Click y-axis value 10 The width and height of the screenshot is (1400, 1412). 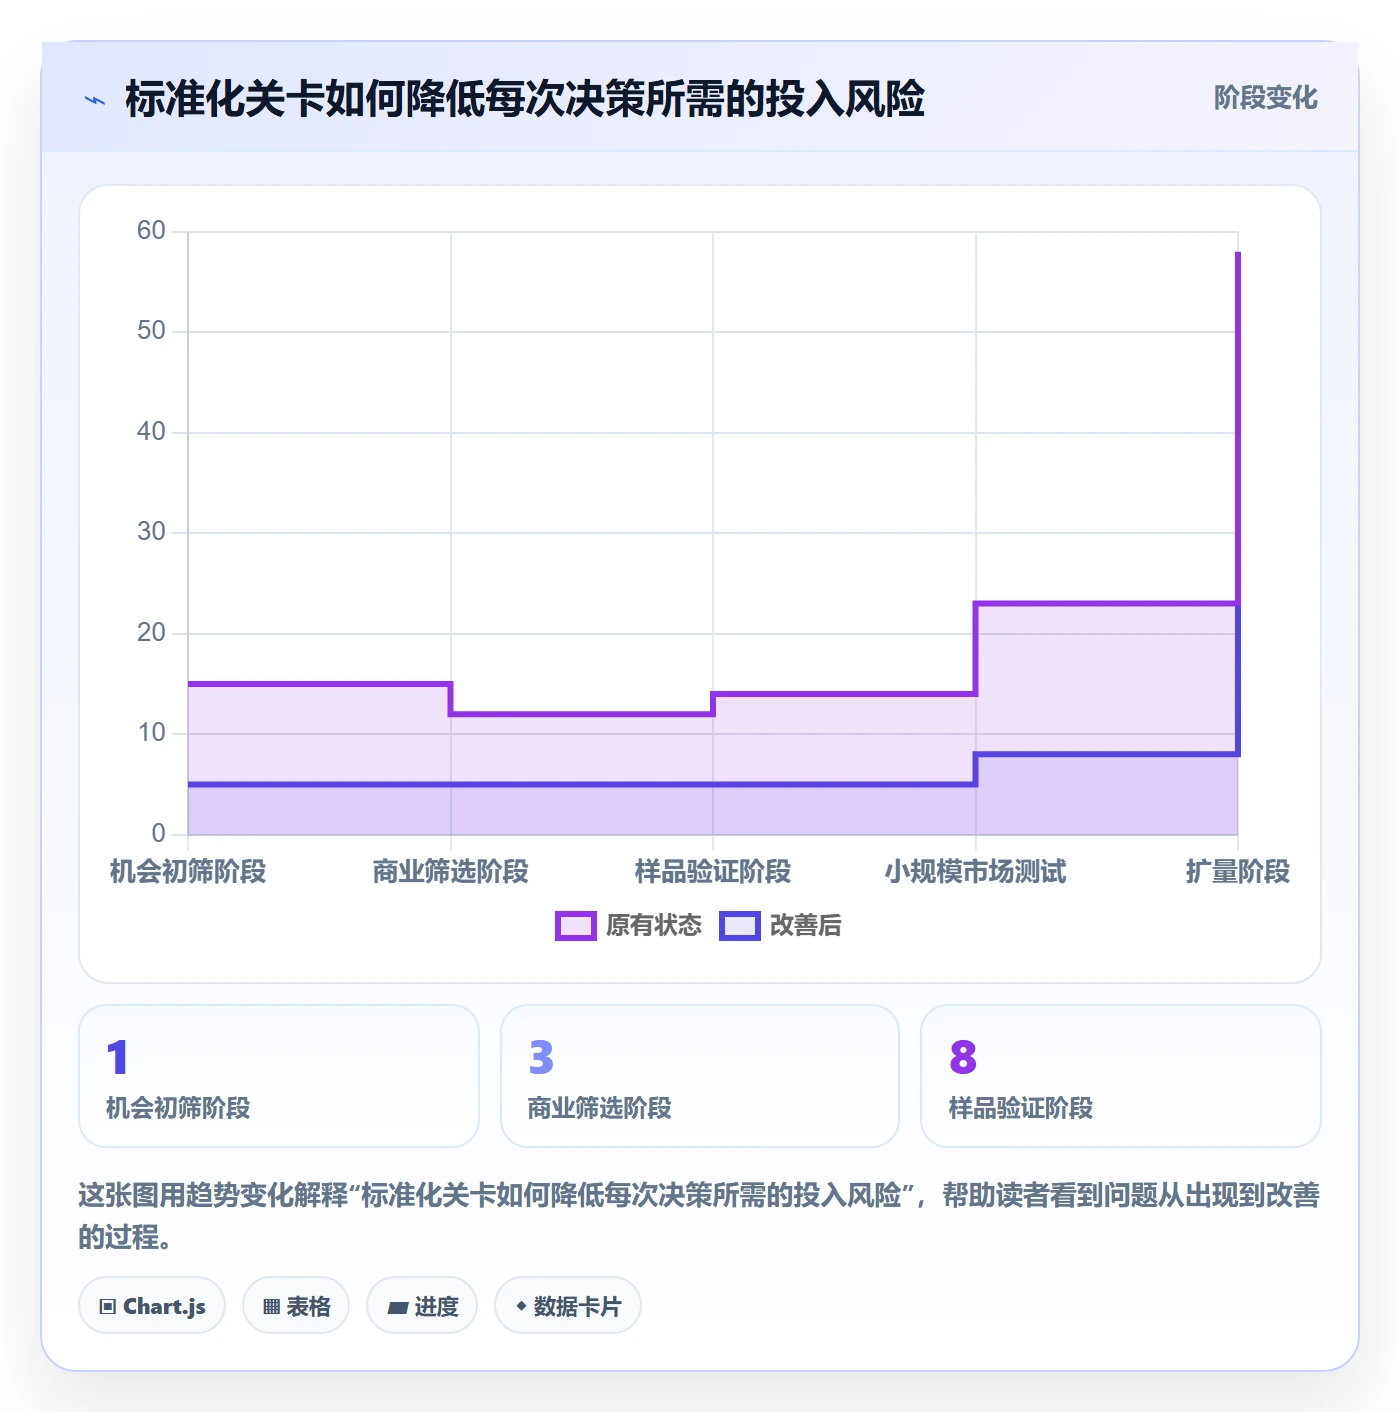tap(151, 733)
